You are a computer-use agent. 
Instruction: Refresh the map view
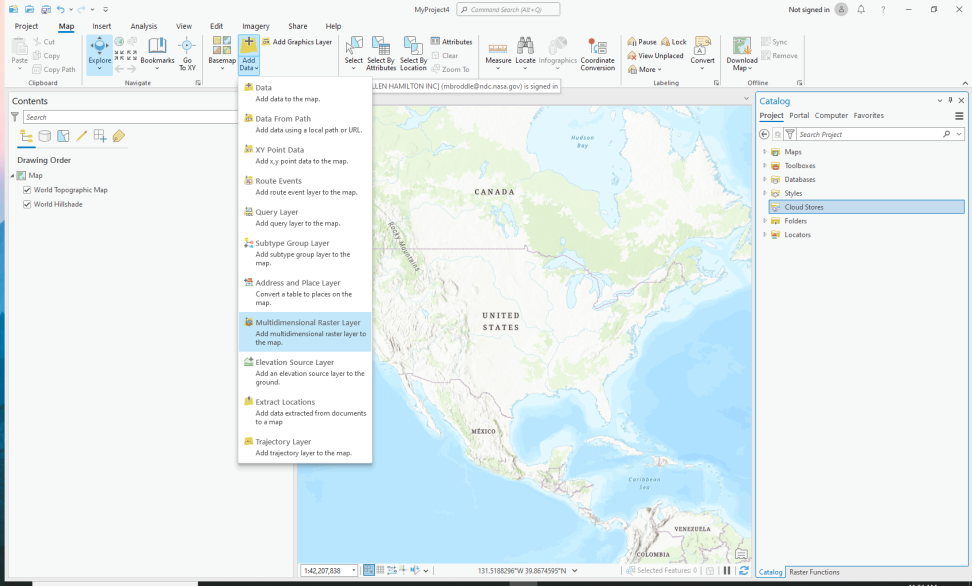[744, 570]
